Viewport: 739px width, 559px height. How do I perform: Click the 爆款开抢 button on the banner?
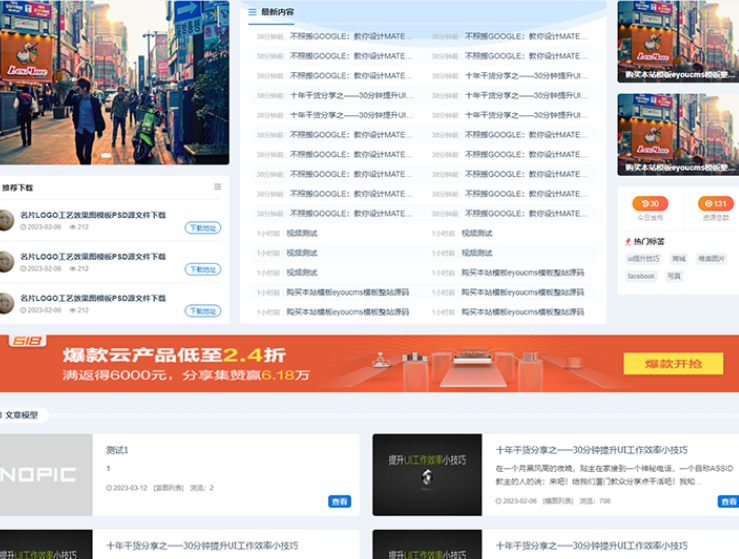(673, 363)
